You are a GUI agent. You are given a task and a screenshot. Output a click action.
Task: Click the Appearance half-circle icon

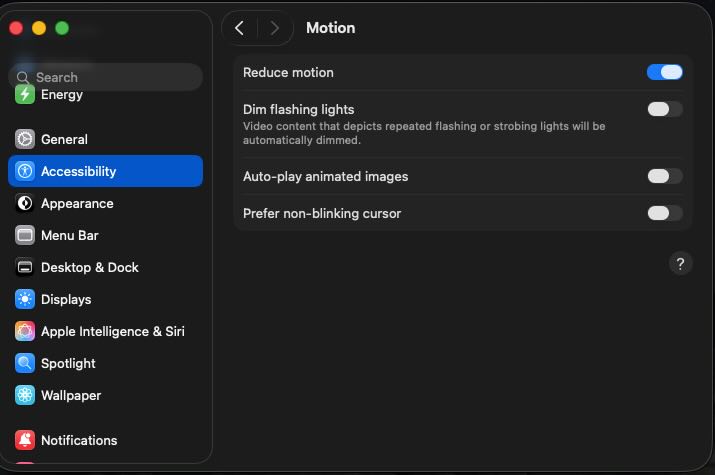click(25, 203)
